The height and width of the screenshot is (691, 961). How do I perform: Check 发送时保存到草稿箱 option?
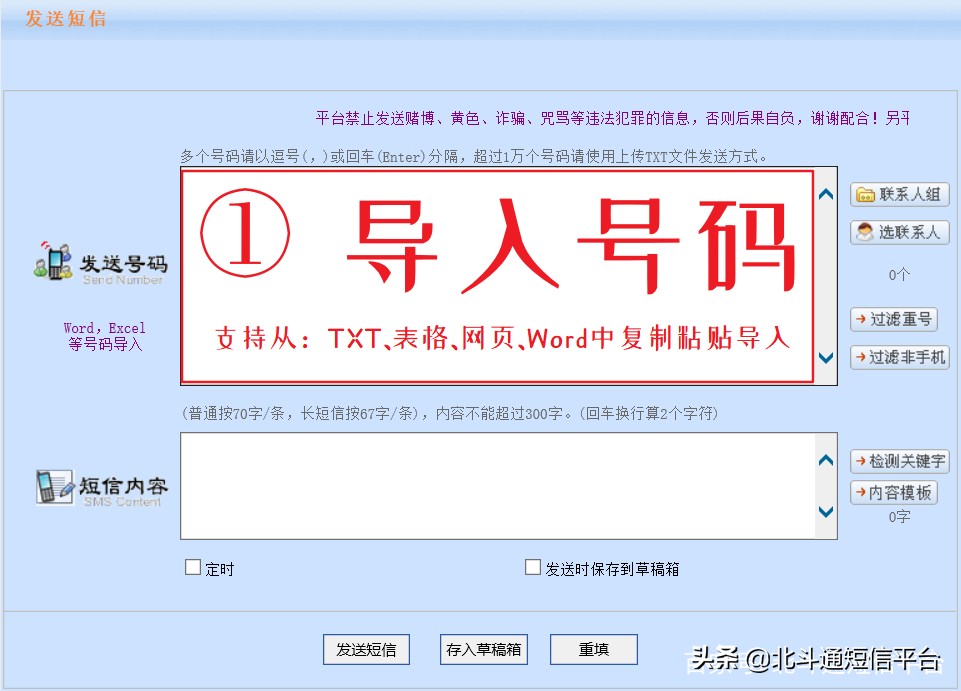click(532, 566)
